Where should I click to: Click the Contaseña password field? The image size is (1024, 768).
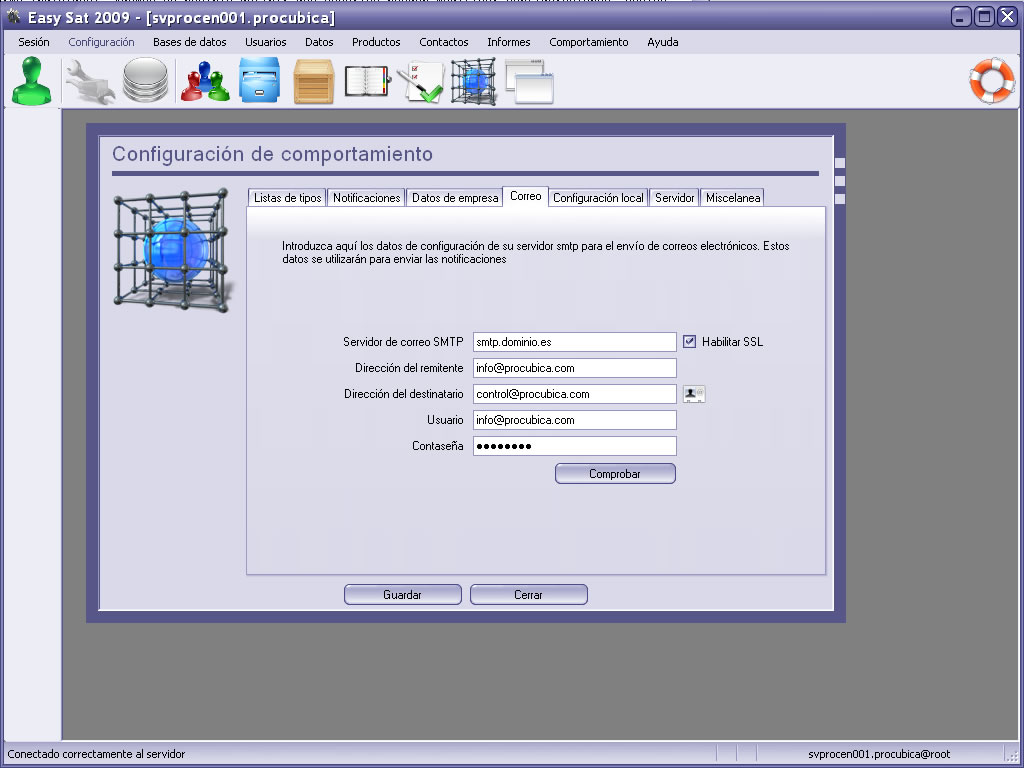(575, 446)
